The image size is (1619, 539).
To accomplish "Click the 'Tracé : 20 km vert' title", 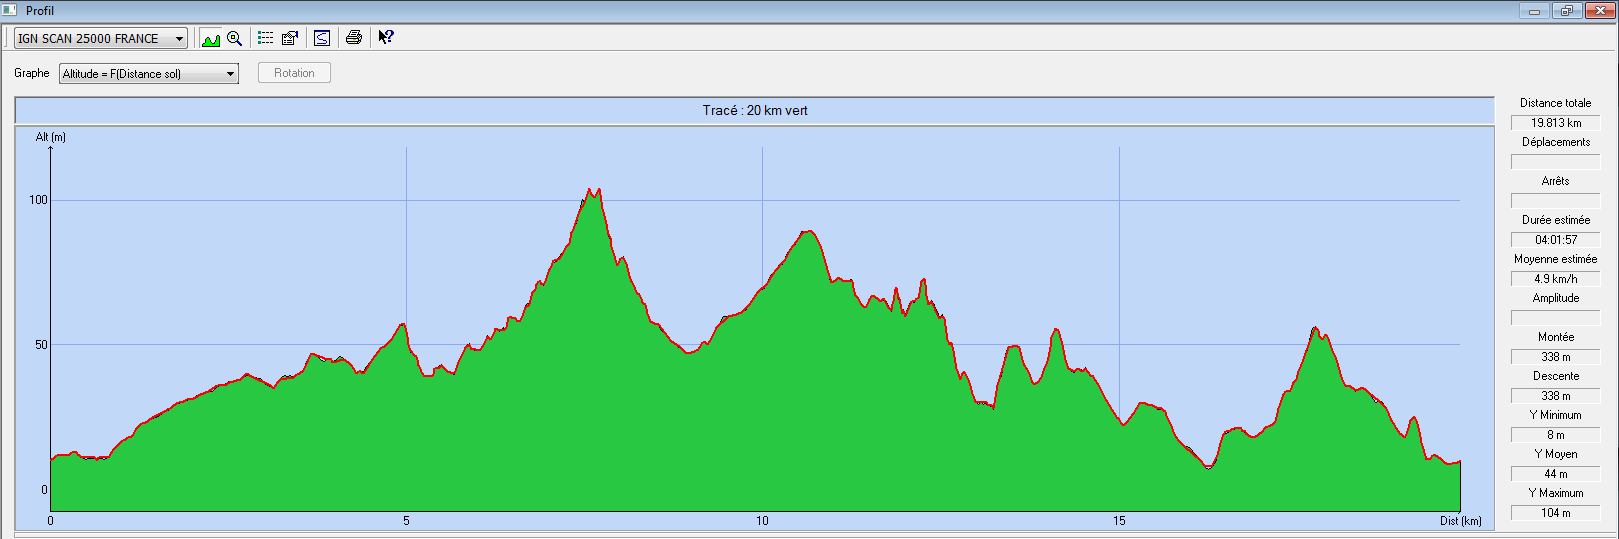I will [755, 111].
